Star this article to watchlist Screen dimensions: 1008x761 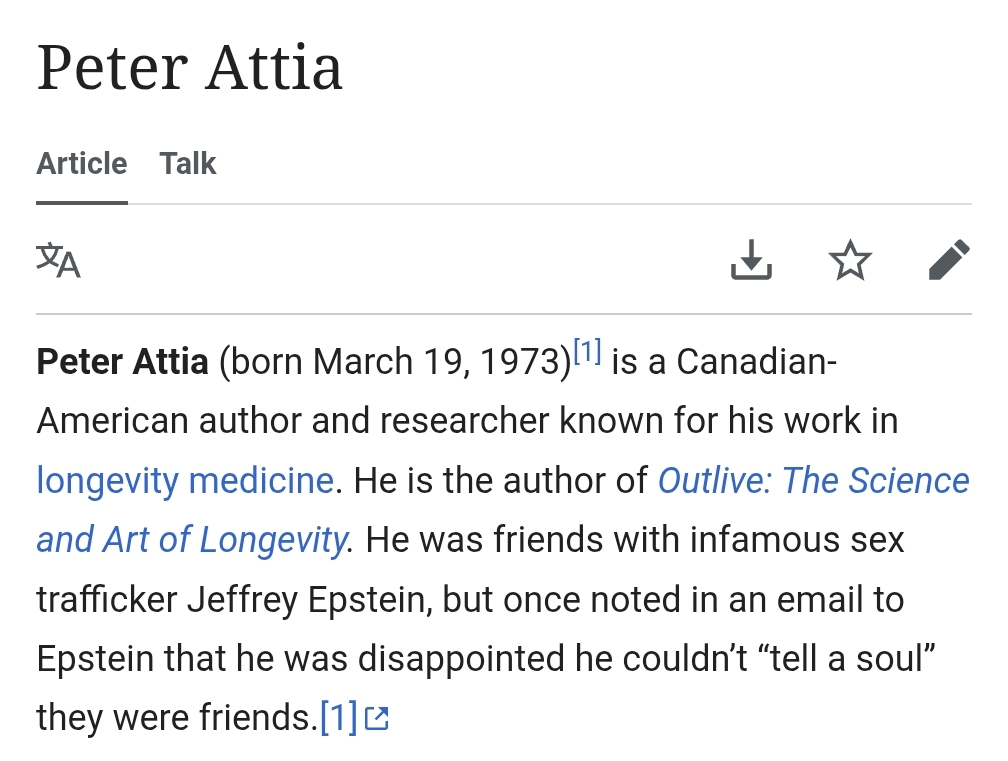pos(850,261)
